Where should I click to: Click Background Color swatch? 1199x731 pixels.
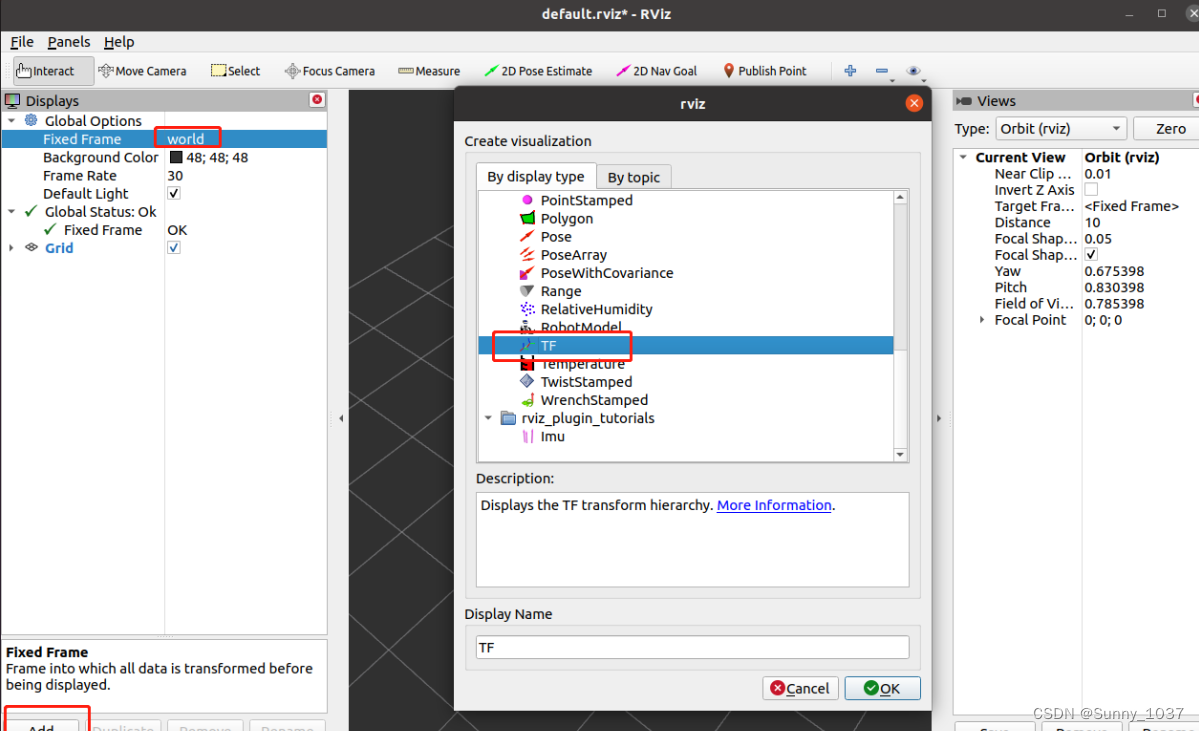click(x=176, y=158)
